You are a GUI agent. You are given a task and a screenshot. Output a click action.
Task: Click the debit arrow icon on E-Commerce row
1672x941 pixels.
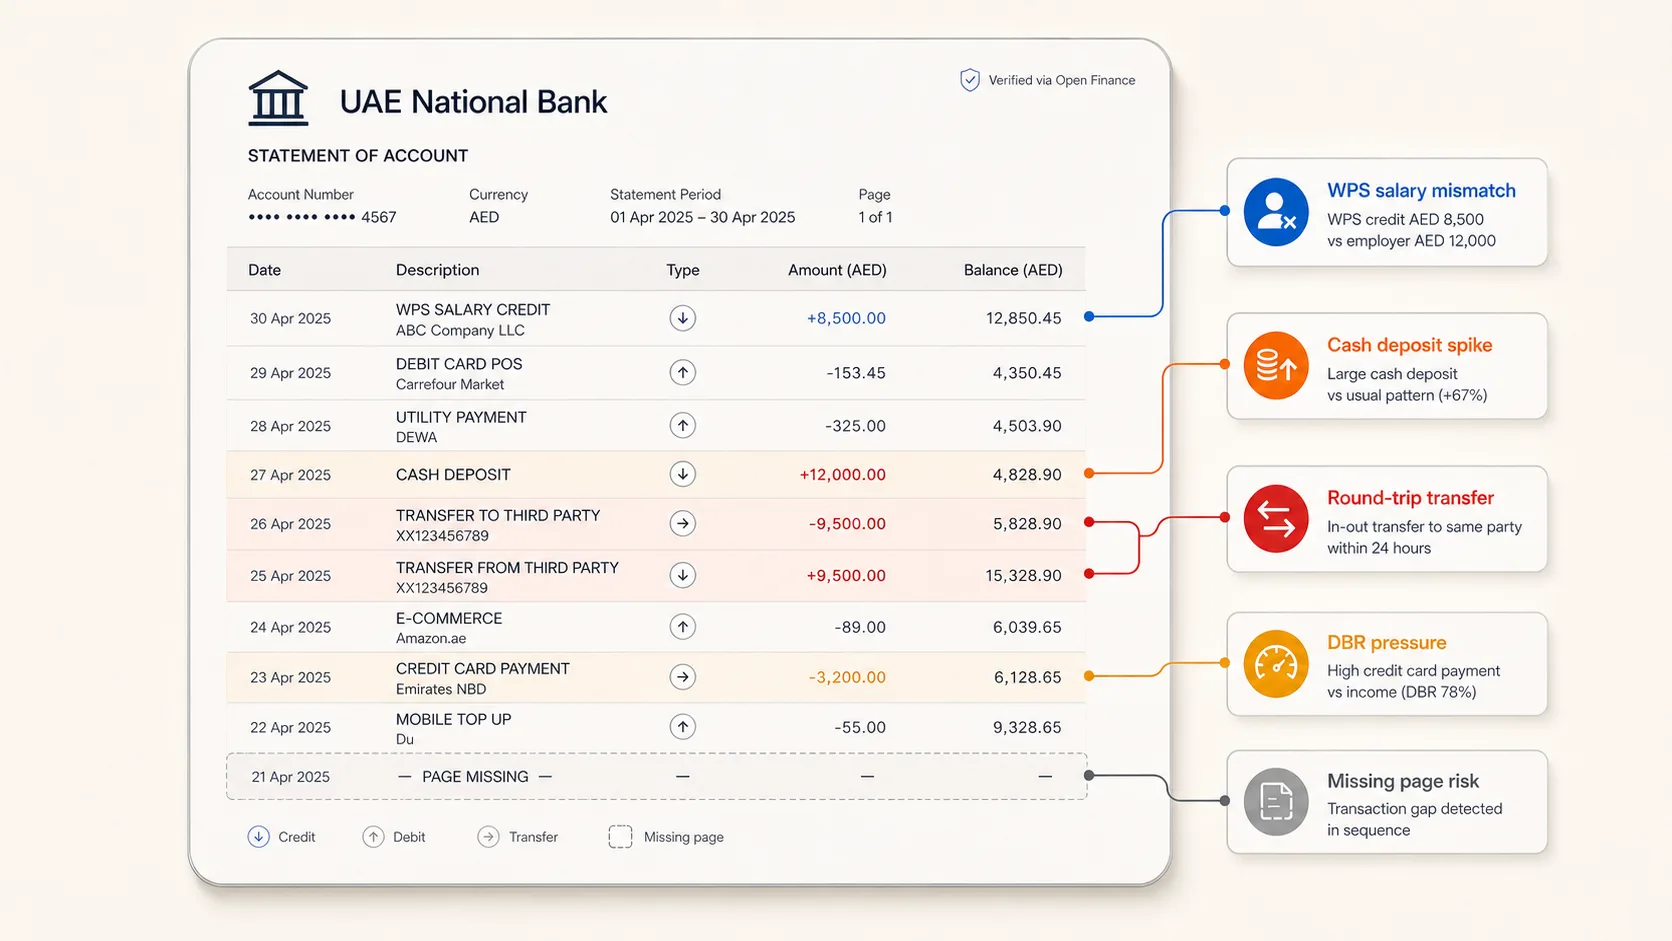click(x=683, y=627)
